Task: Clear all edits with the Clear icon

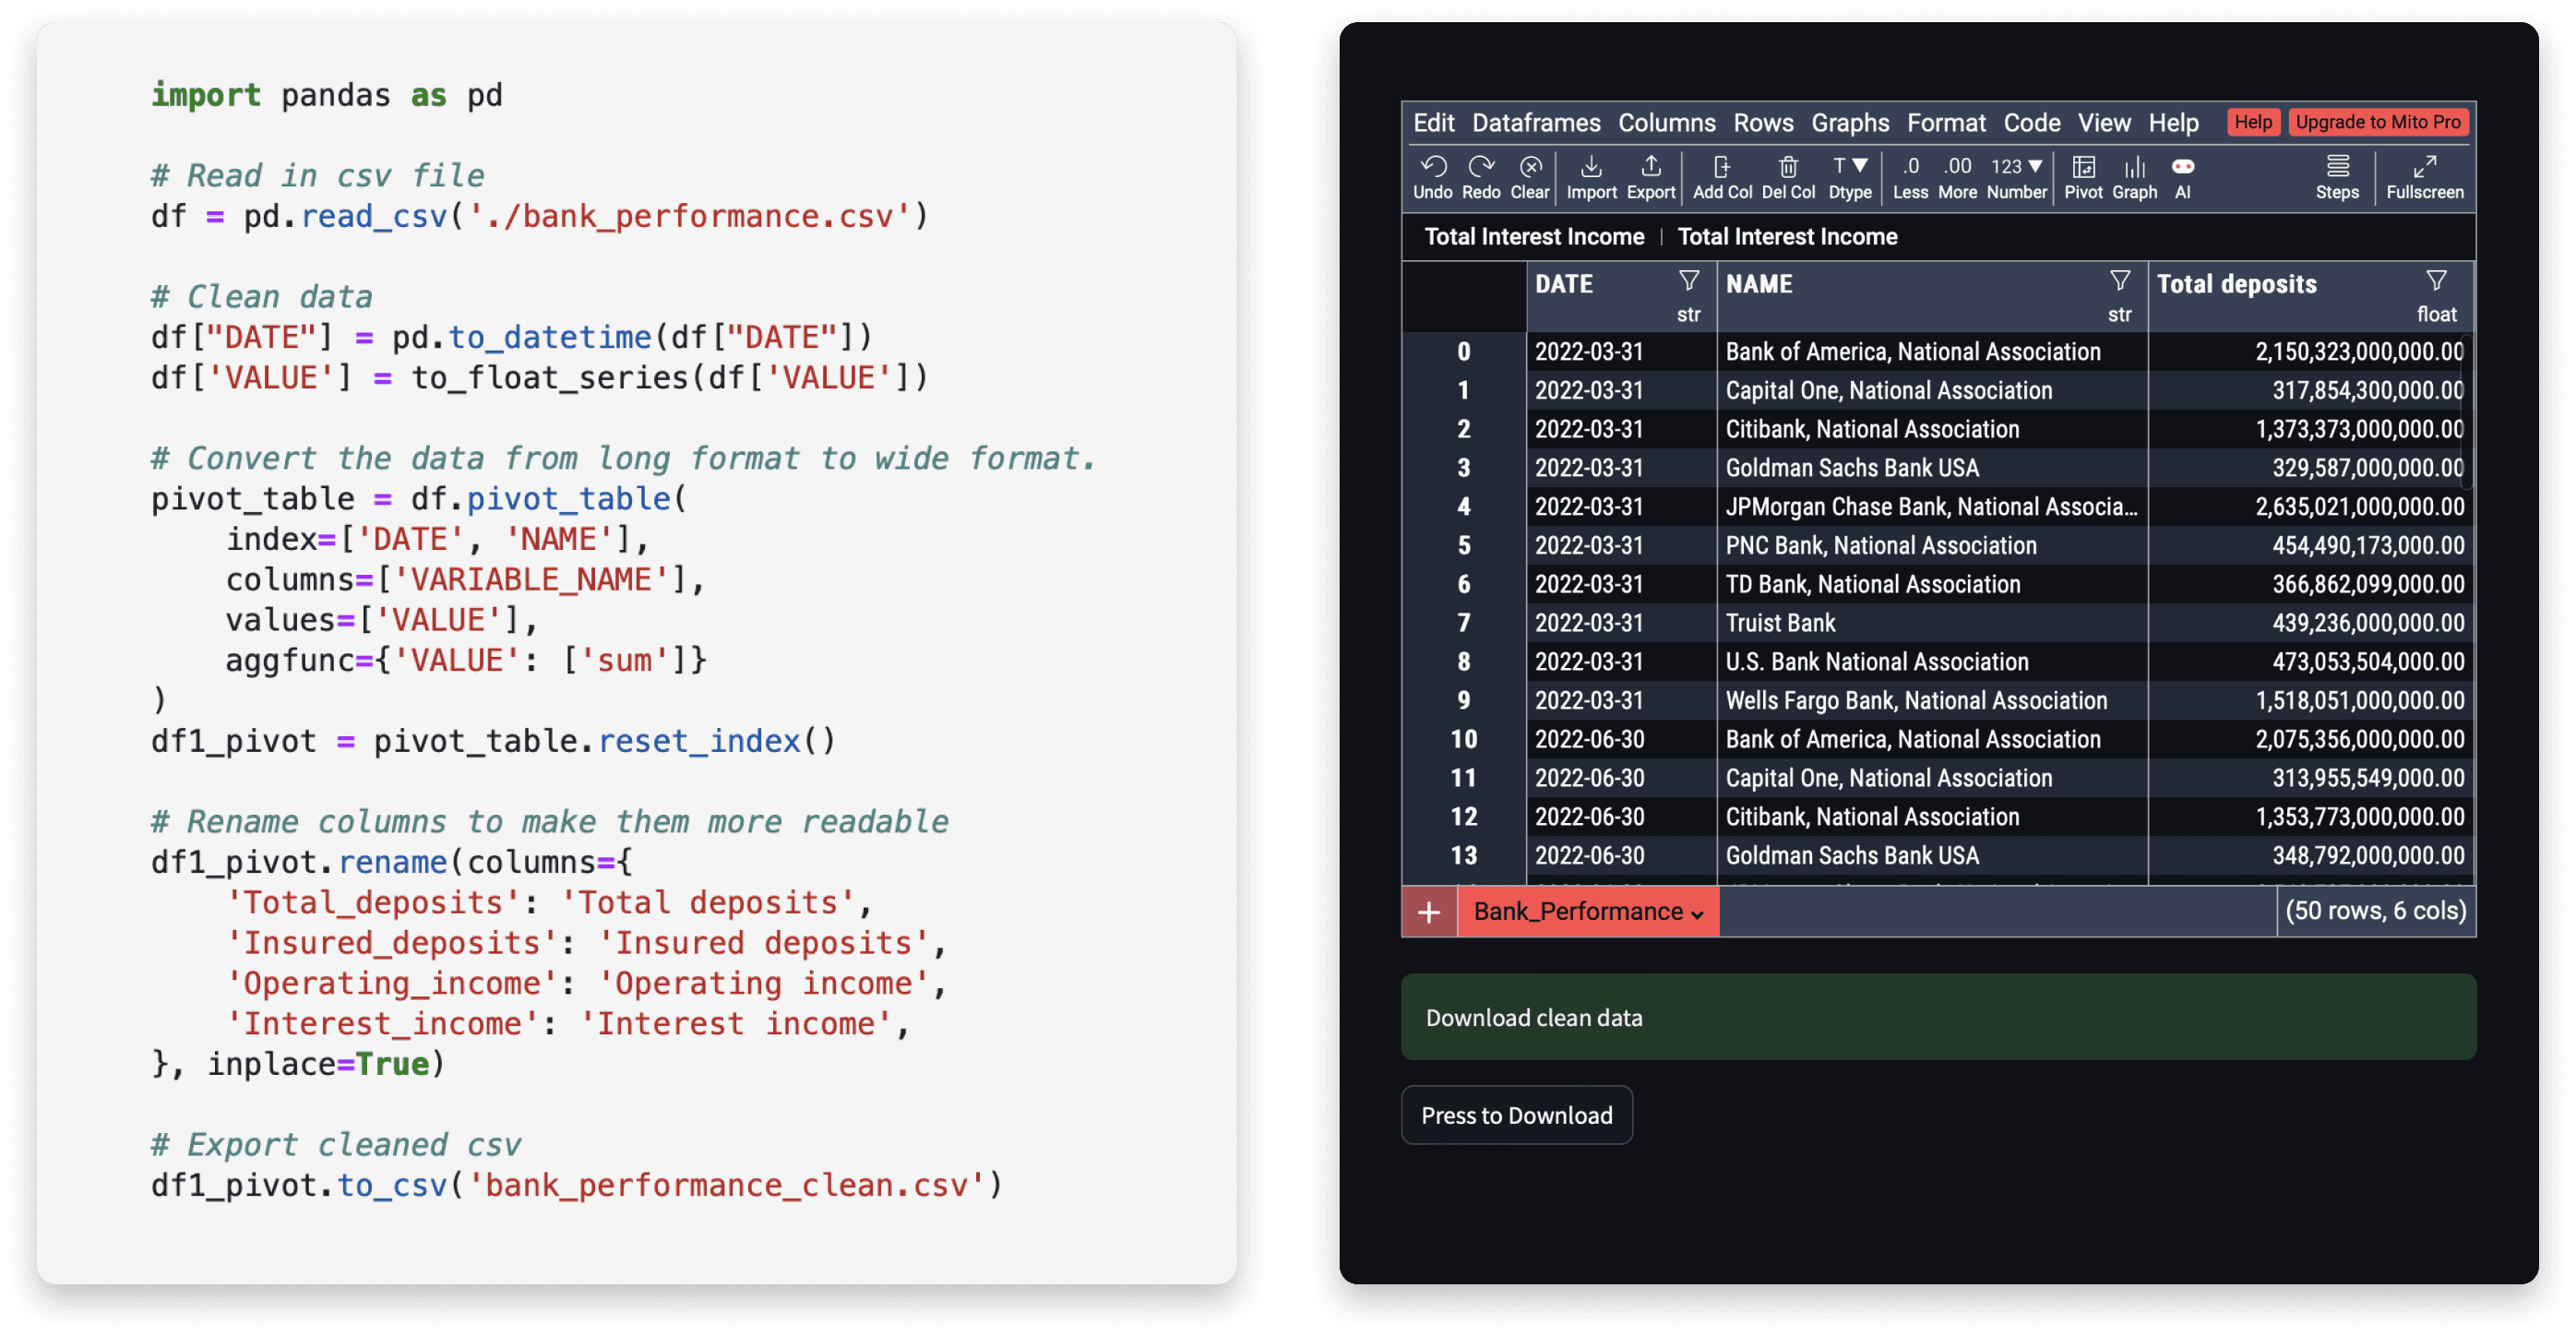Action: (x=1529, y=176)
